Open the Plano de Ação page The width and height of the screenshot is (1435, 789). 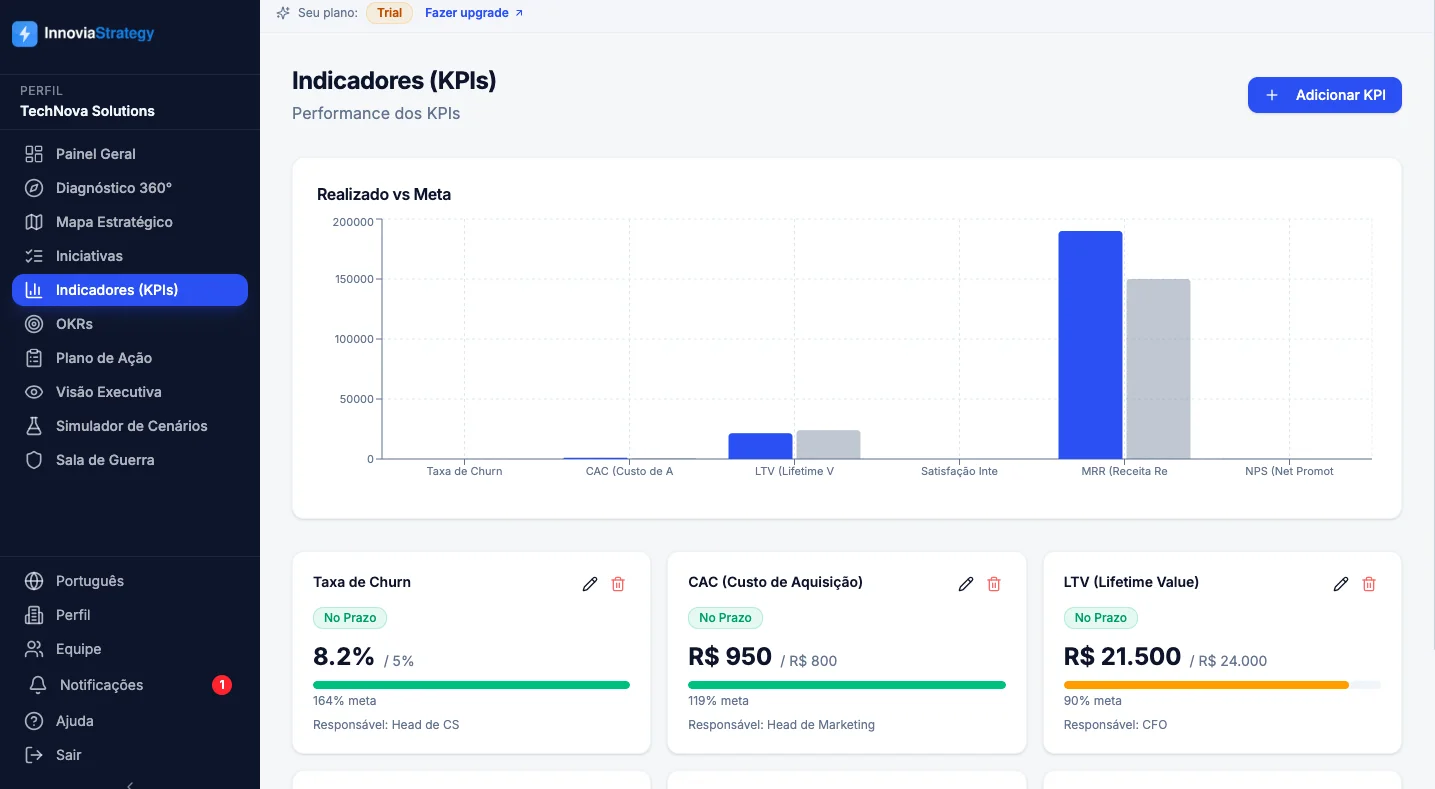[x=130, y=358]
